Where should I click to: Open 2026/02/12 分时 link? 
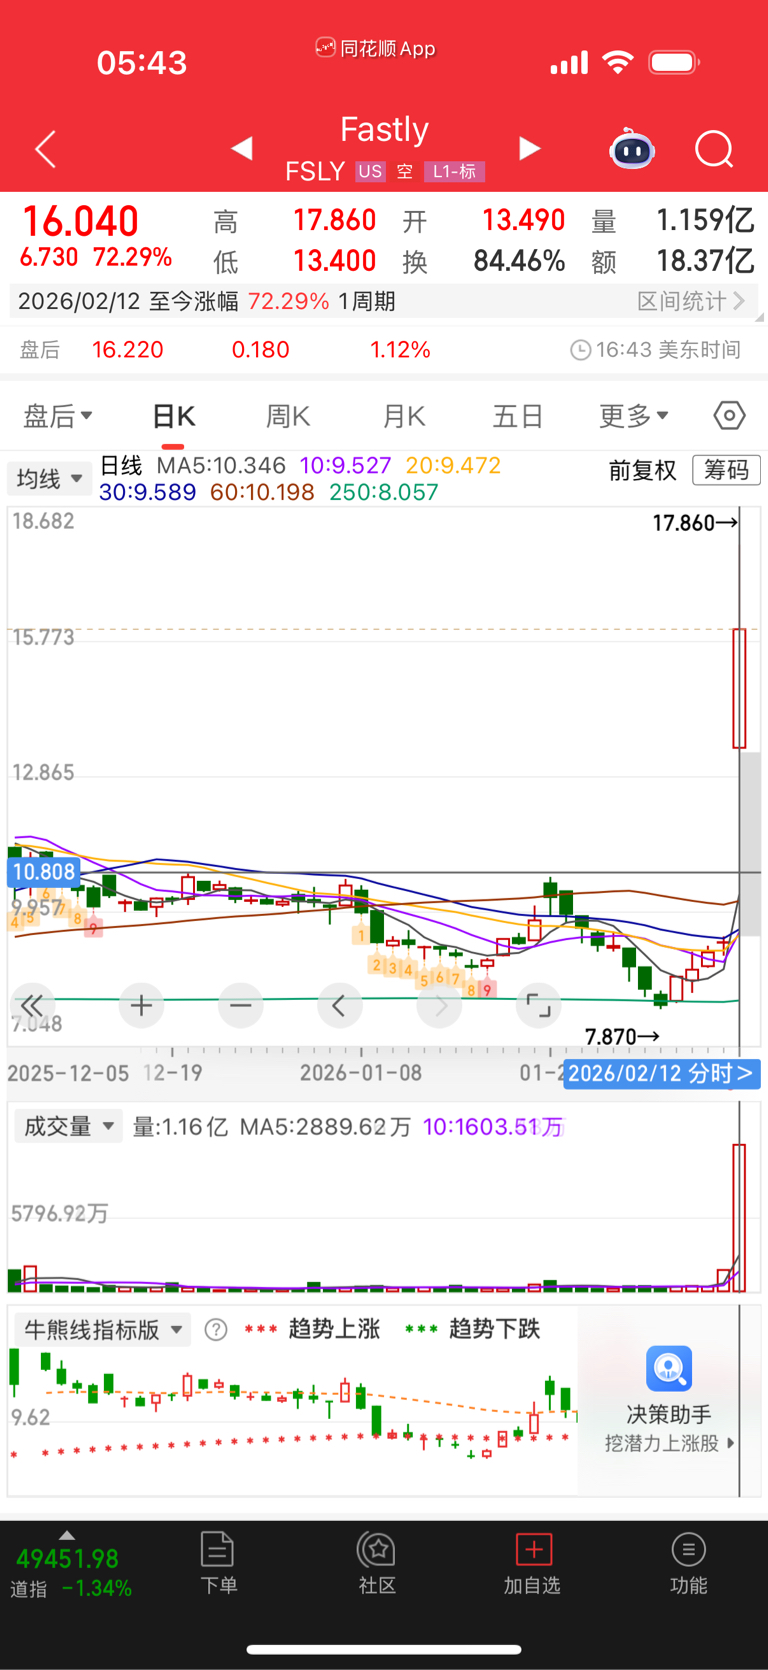pos(661,1073)
